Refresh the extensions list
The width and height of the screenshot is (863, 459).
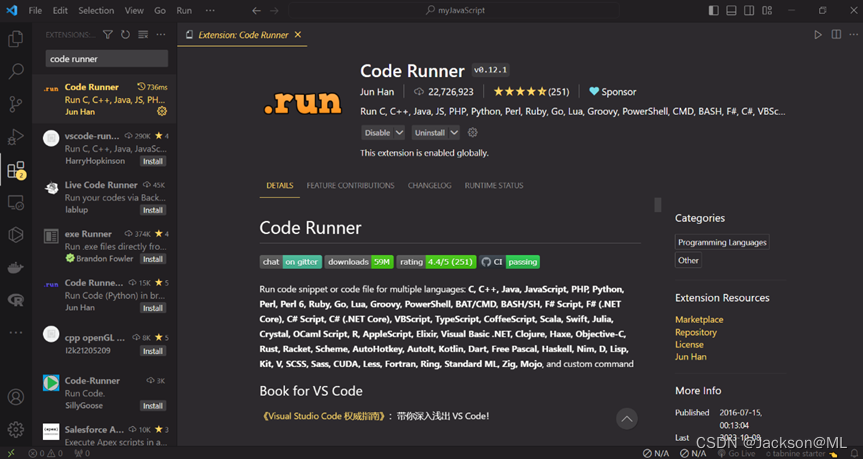click(x=125, y=35)
